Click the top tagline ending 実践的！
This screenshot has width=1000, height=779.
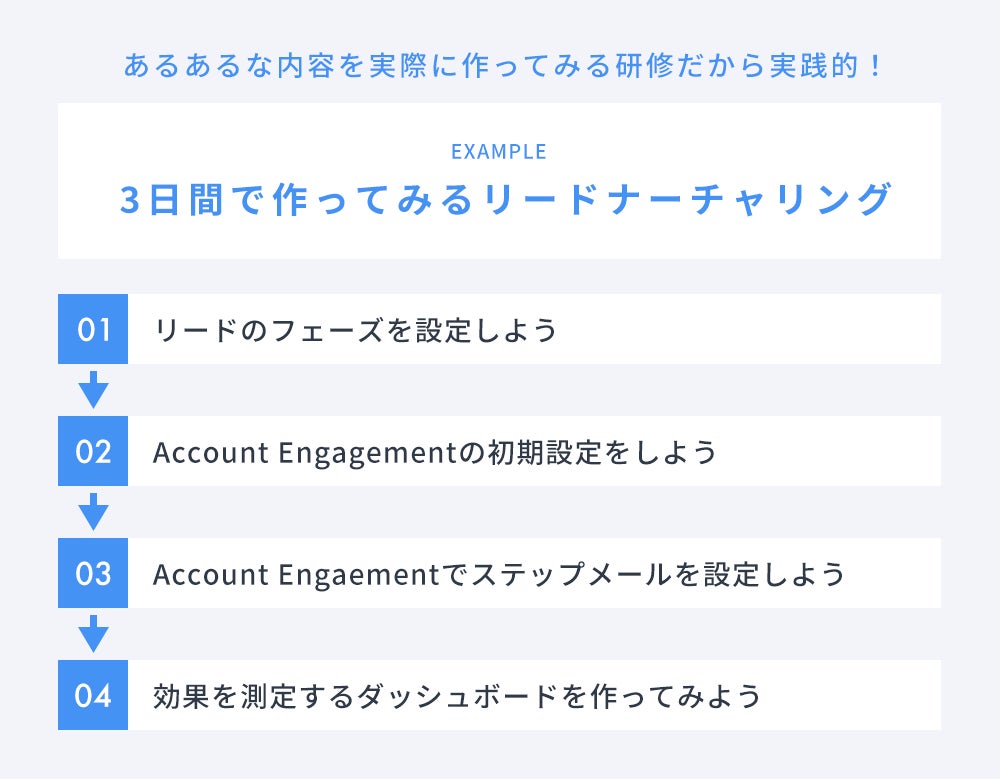(x=499, y=67)
